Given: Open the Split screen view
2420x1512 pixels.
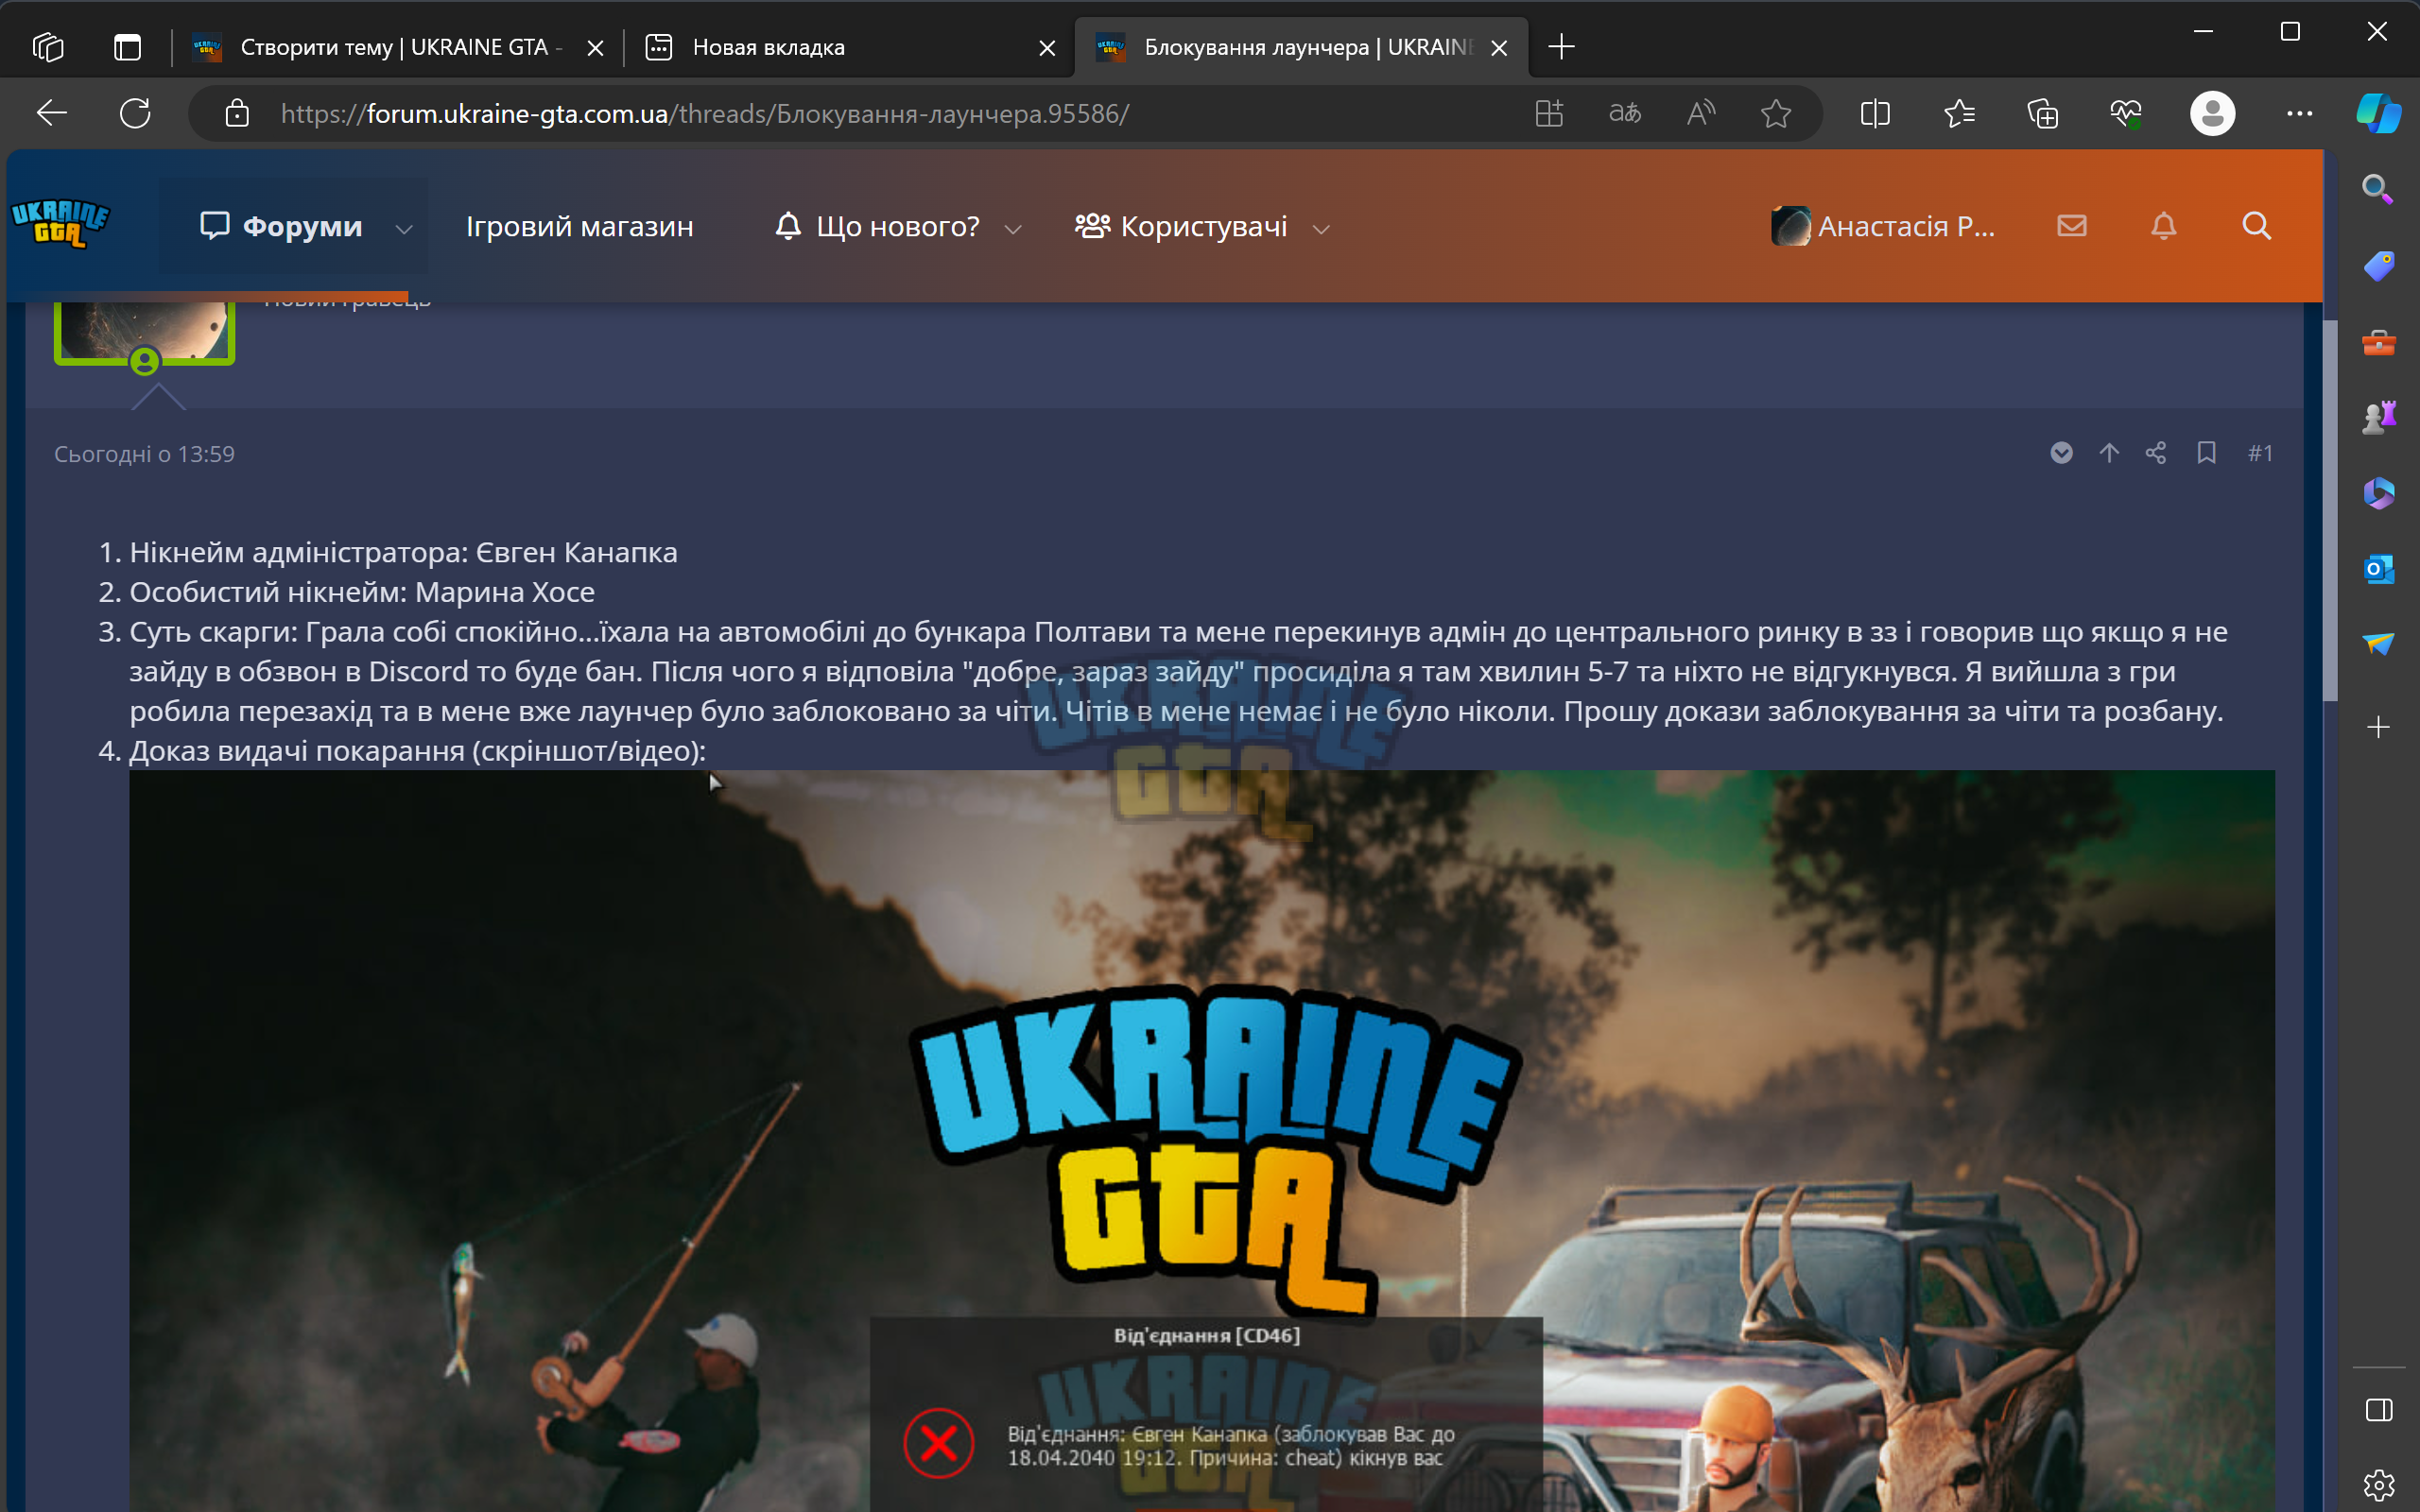Looking at the screenshot, I should click(x=1875, y=113).
